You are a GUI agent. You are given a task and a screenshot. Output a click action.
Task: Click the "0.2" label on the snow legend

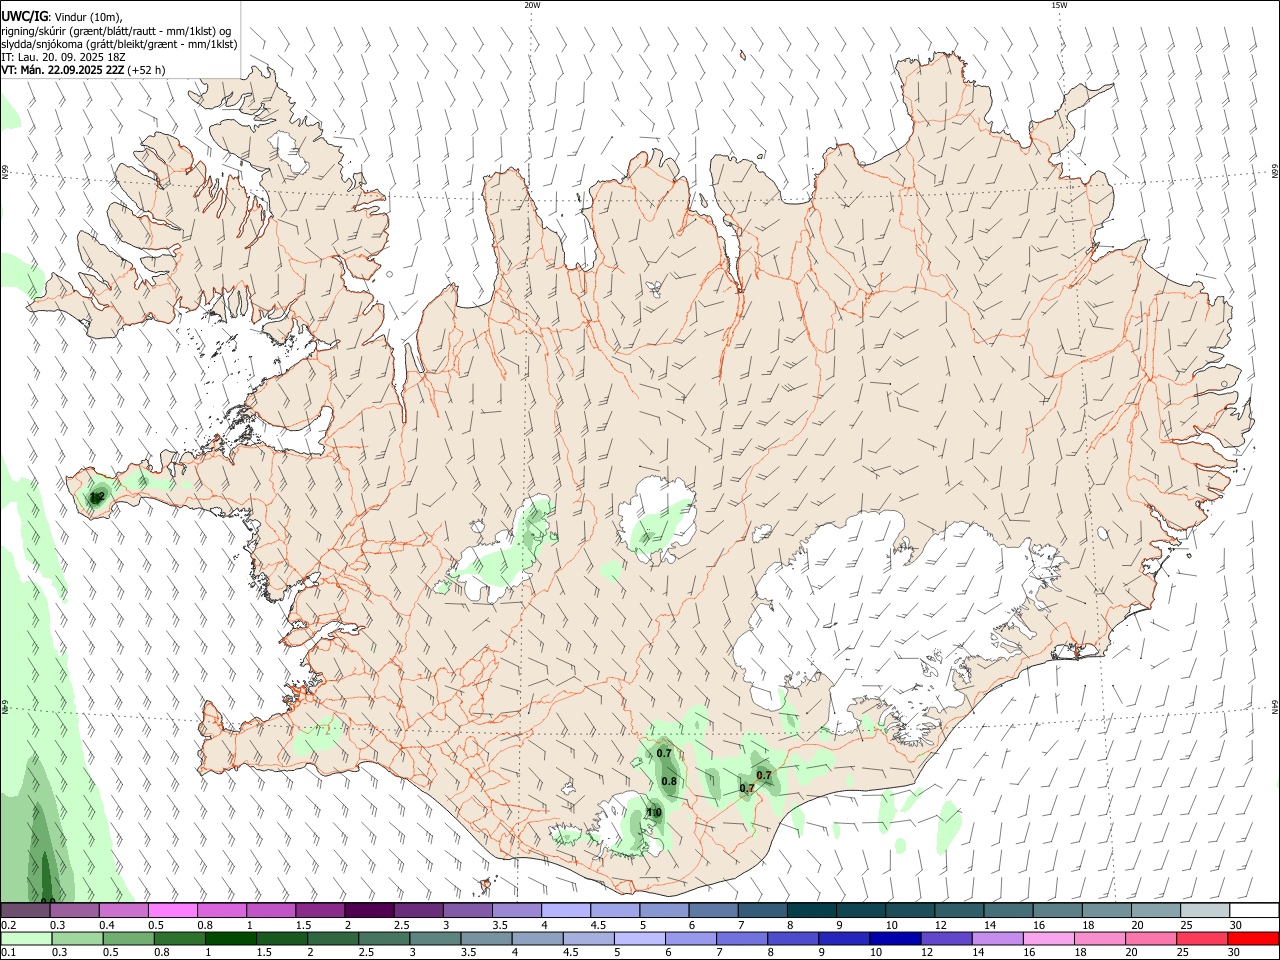pos(8,925)
